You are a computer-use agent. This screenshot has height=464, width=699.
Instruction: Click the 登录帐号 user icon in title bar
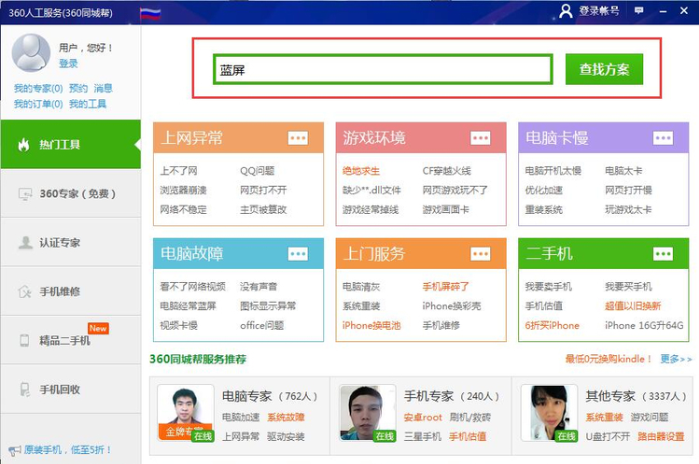[566, 11]
